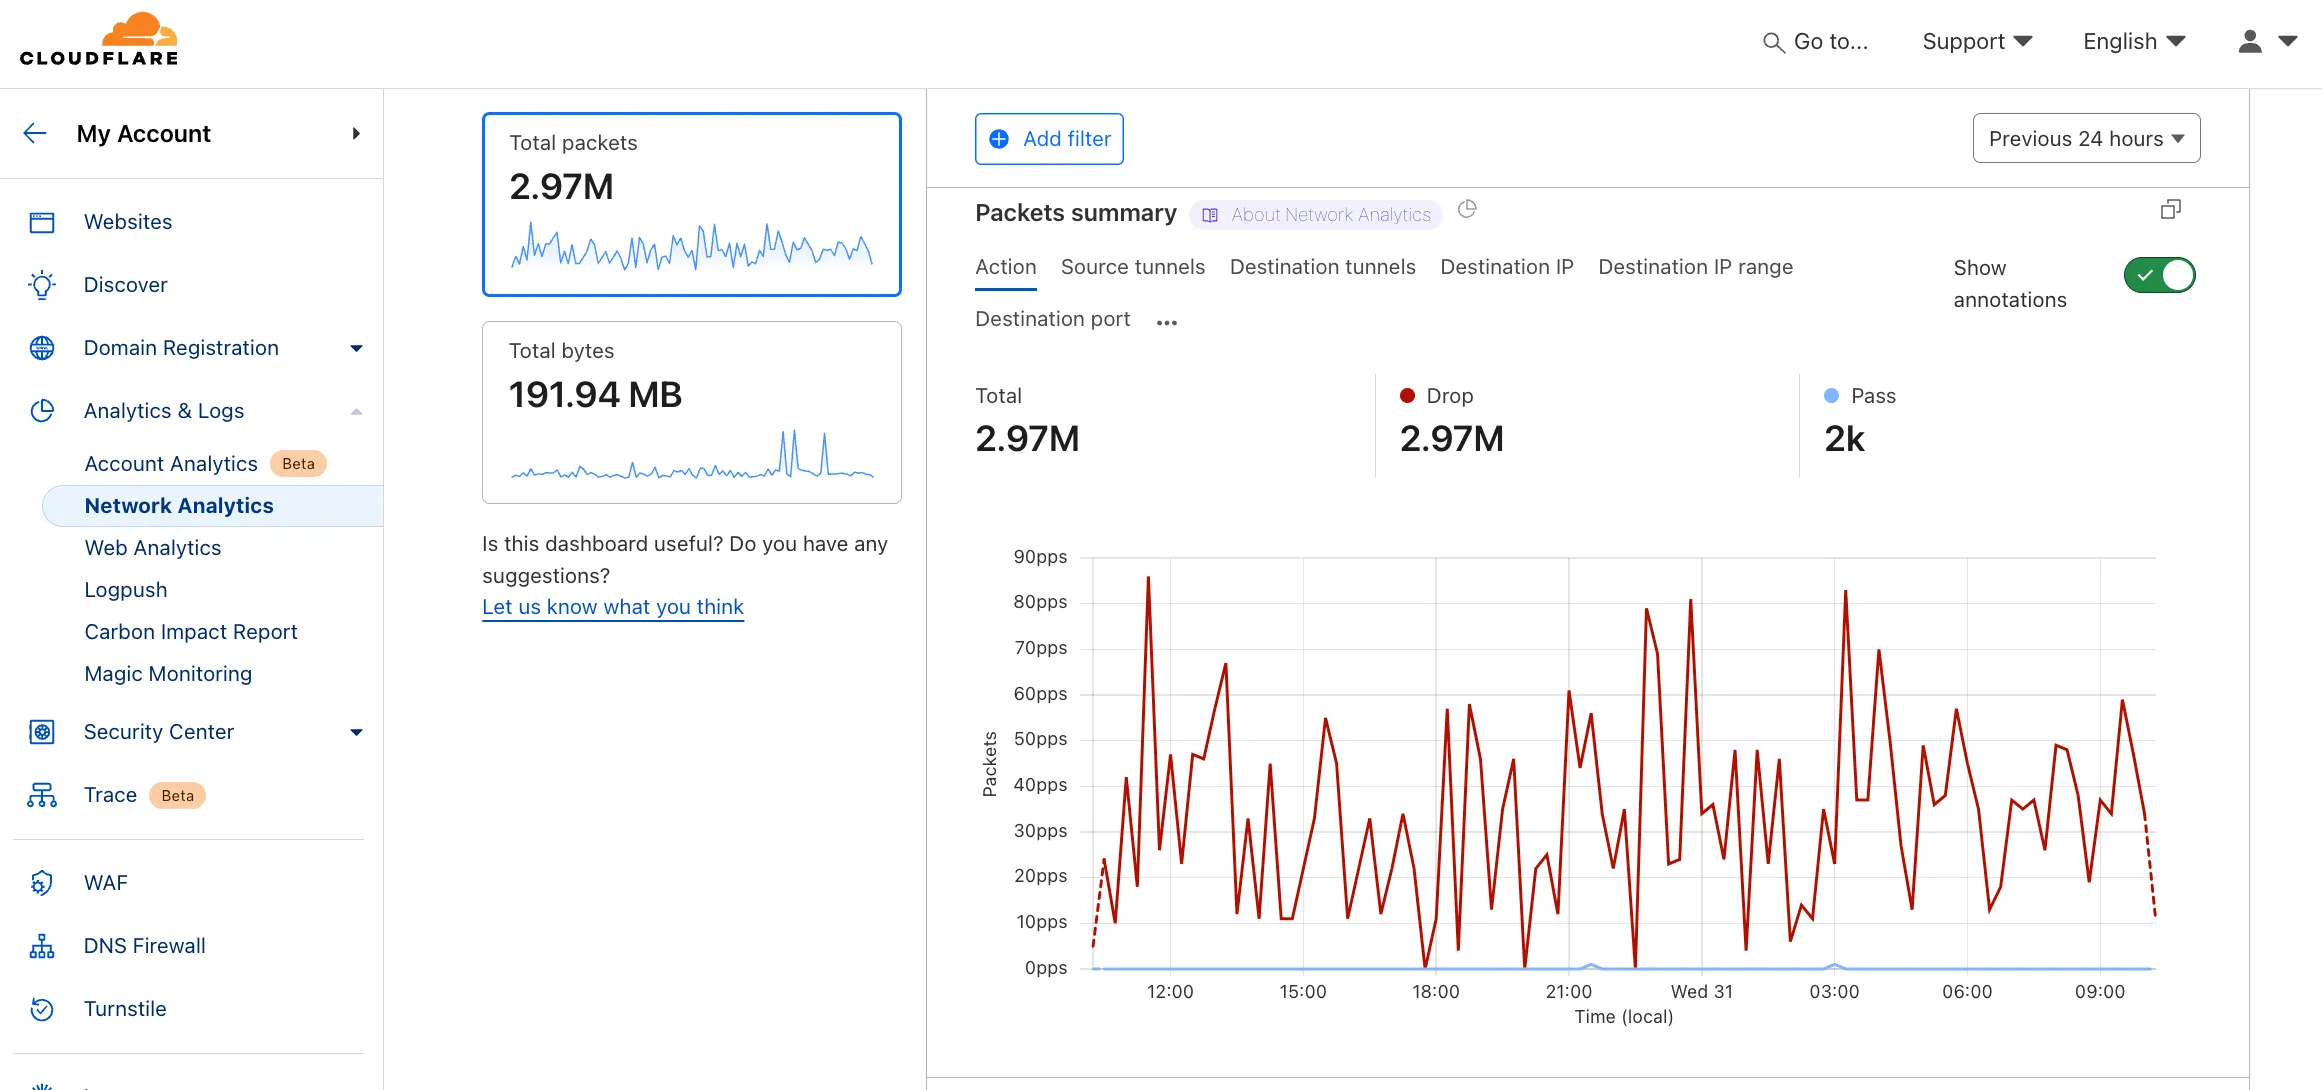2322x1090 pixels.
Task: Open the Previous 24 hours dropdown
Action: pyautogui.click(x=2086, y=138)
